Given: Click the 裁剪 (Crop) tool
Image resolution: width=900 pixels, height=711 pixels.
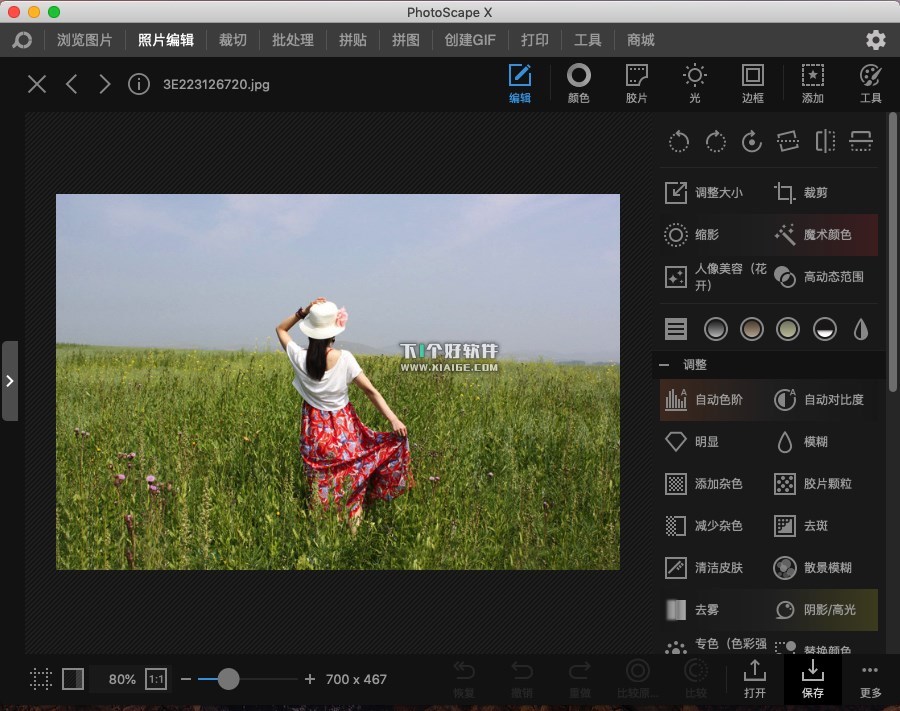Looking at the screenshot, I should pos(802,193).
